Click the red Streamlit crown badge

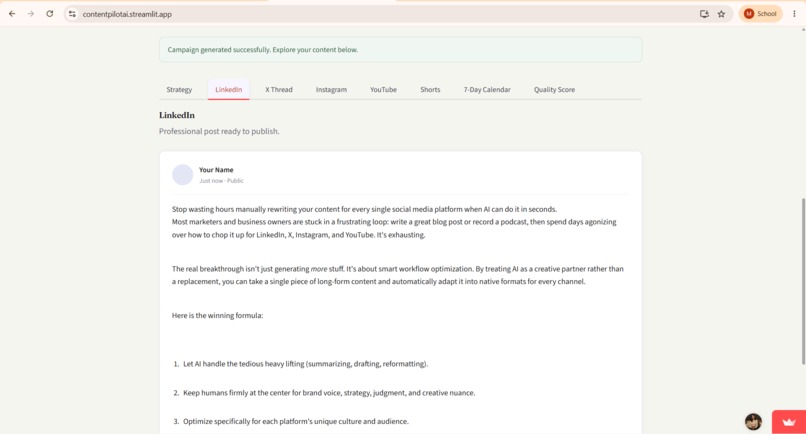click(x=789, y=422)
